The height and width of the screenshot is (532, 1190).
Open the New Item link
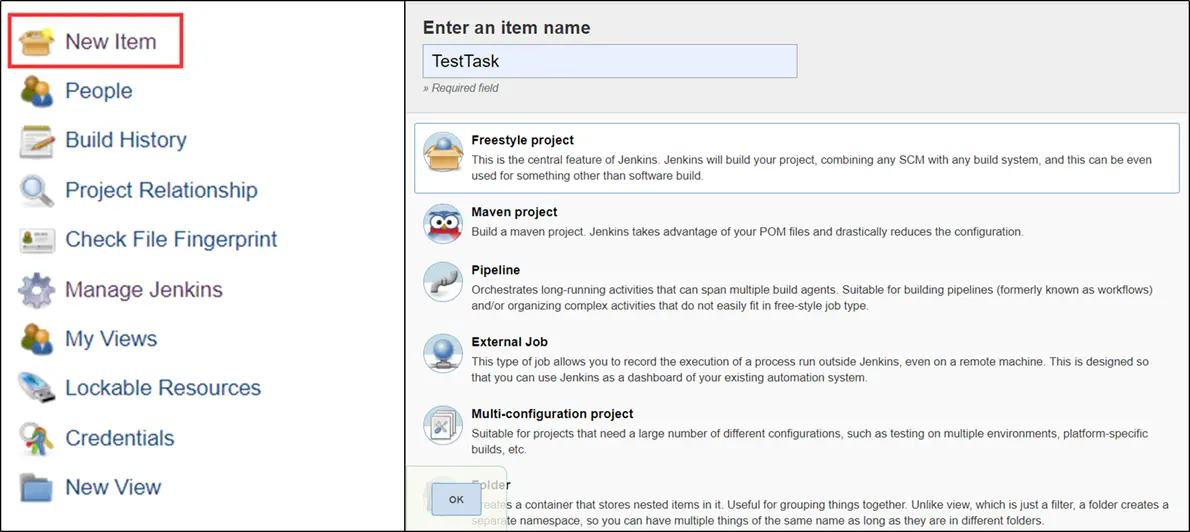(x=111, y=42)
